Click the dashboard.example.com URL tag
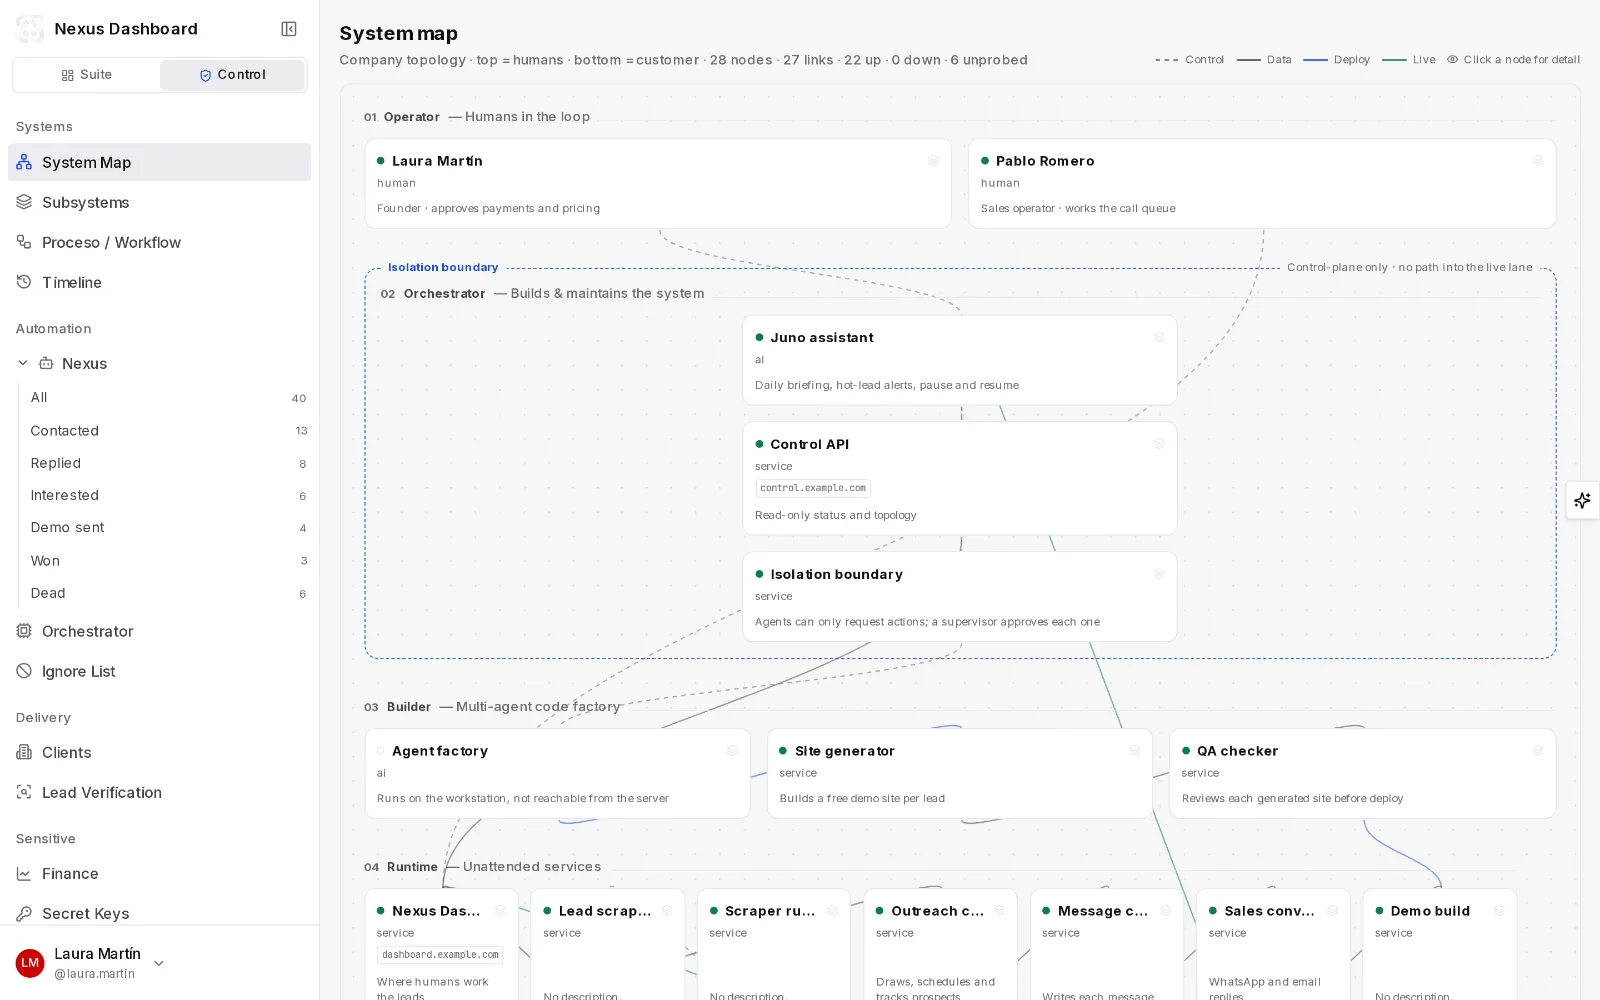 coord(440,955)
